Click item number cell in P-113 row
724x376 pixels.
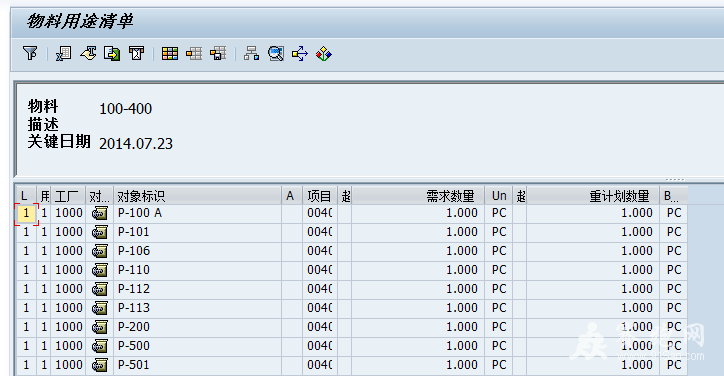click(320, 308)
